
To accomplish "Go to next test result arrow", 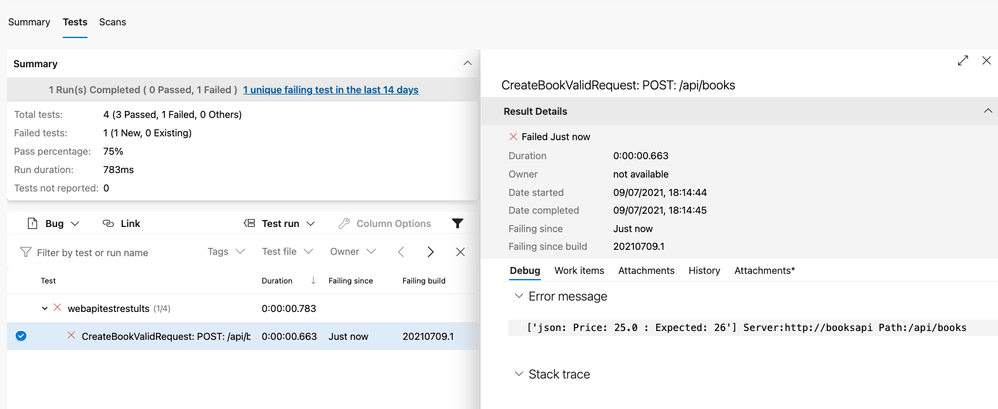I will [x=430, y=252].
